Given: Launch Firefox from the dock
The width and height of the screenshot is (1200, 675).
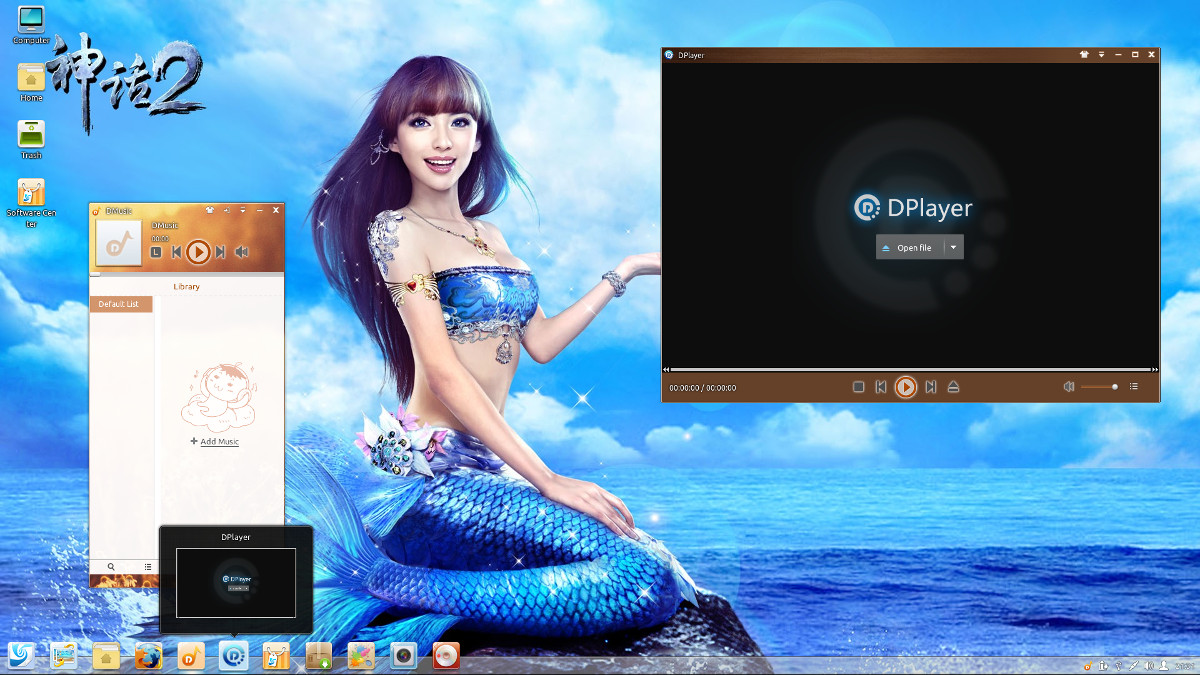Looking at the screenshot, I should 149,655.
